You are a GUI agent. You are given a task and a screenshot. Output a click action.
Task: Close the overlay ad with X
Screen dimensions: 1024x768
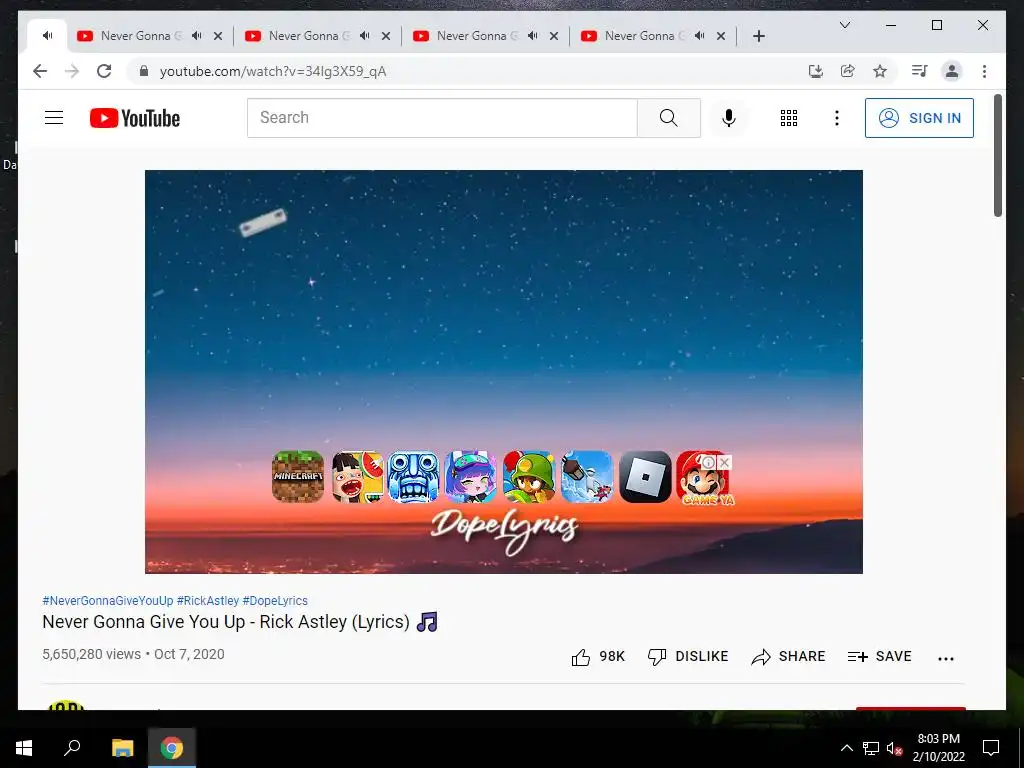(724, 462)
